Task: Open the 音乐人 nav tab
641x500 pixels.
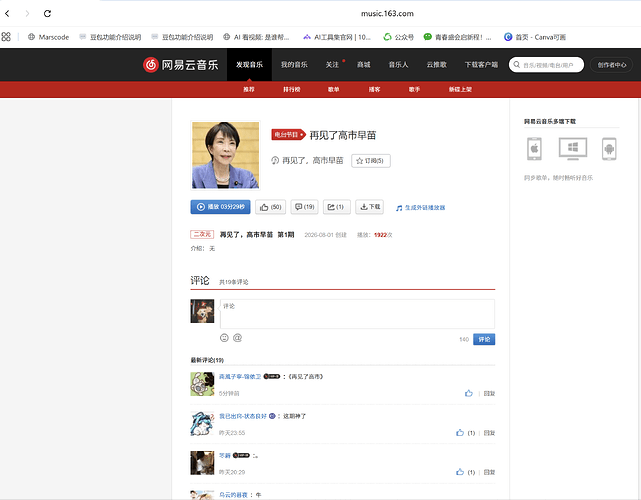Action: 398,65
